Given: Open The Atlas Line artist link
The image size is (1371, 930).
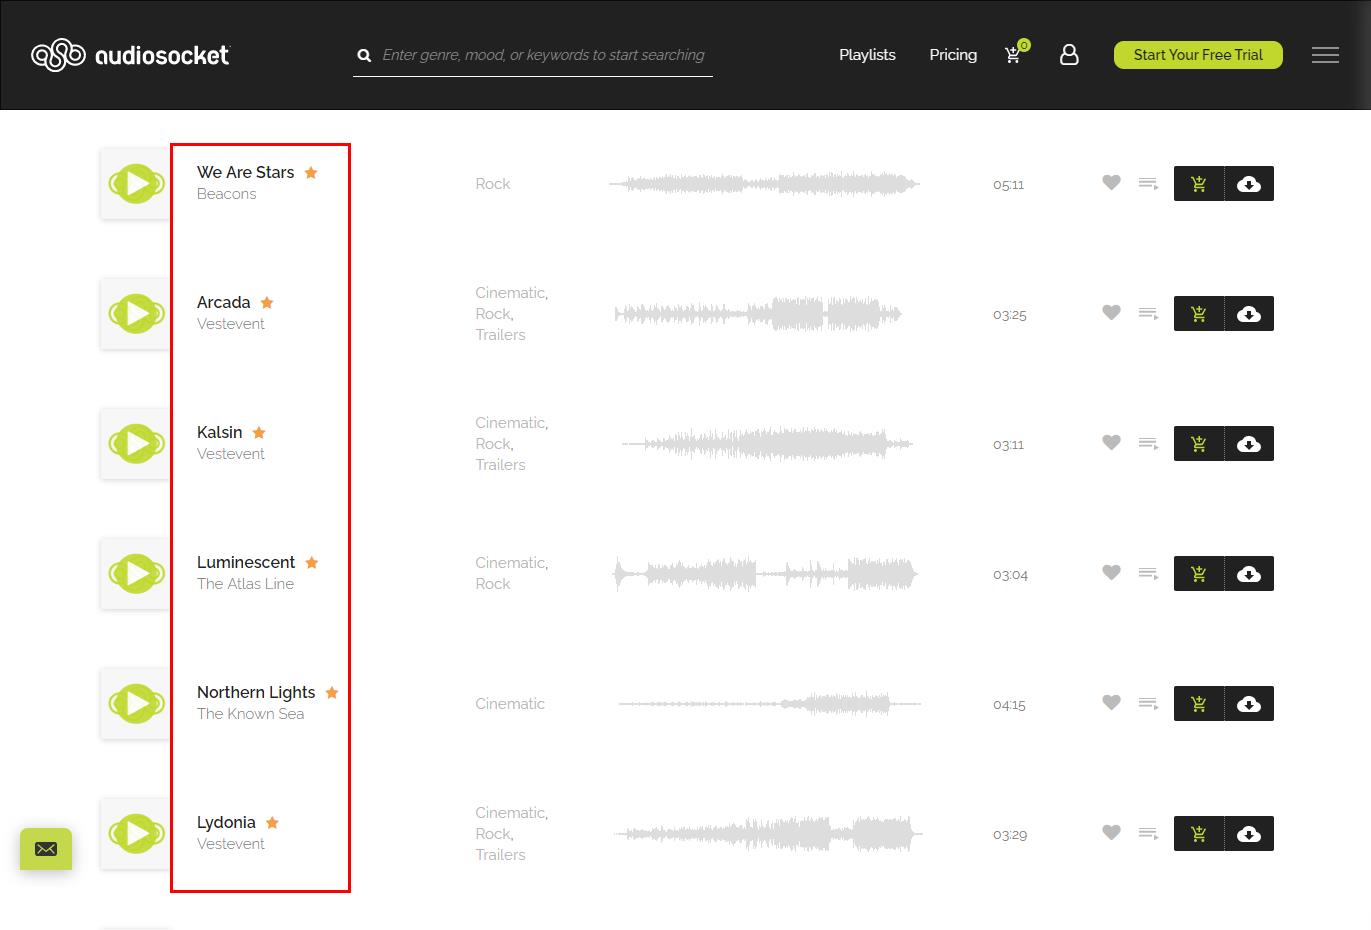Looking at the screenshot, I should point(245,584).
